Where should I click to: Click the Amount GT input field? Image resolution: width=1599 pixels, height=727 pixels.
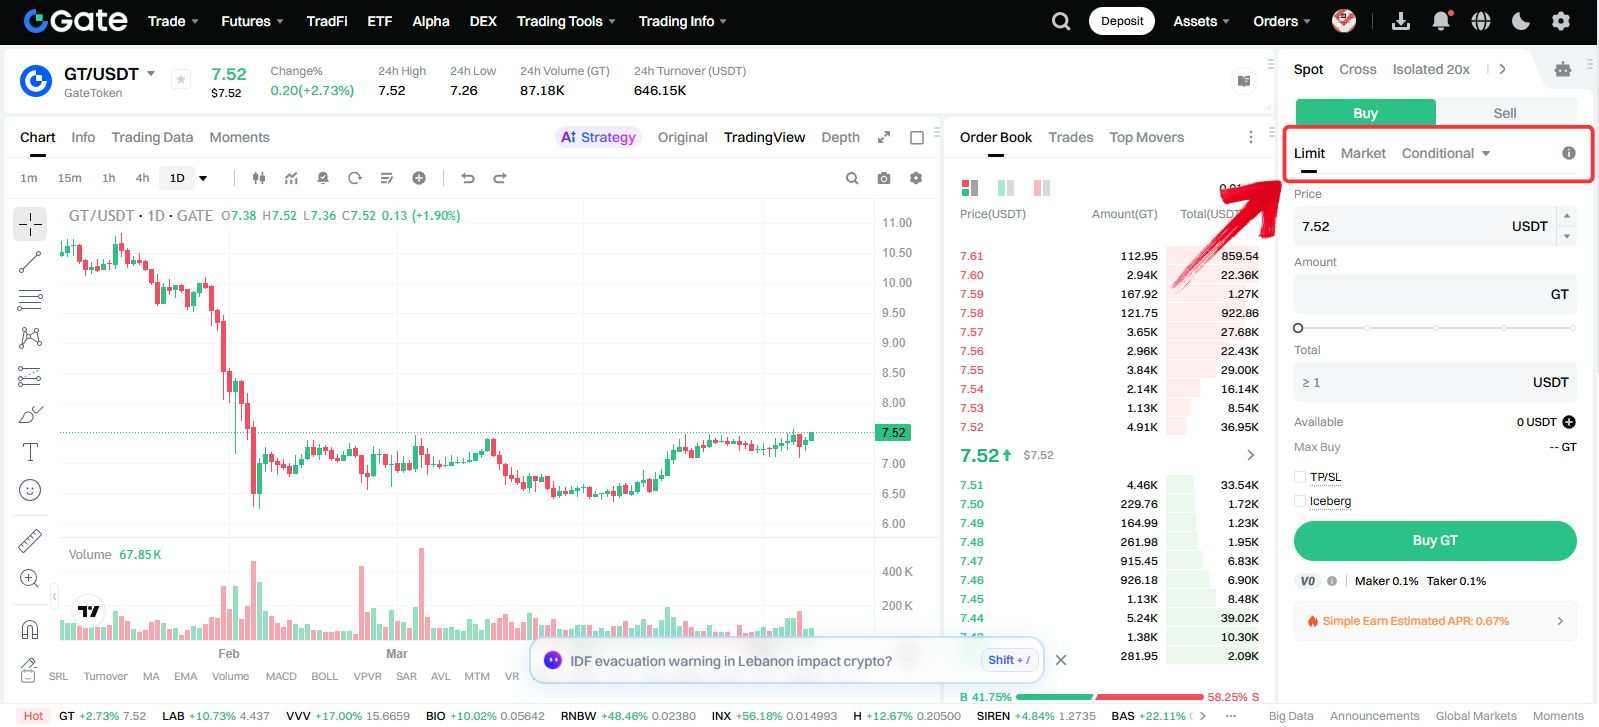tap(1435, 294)
